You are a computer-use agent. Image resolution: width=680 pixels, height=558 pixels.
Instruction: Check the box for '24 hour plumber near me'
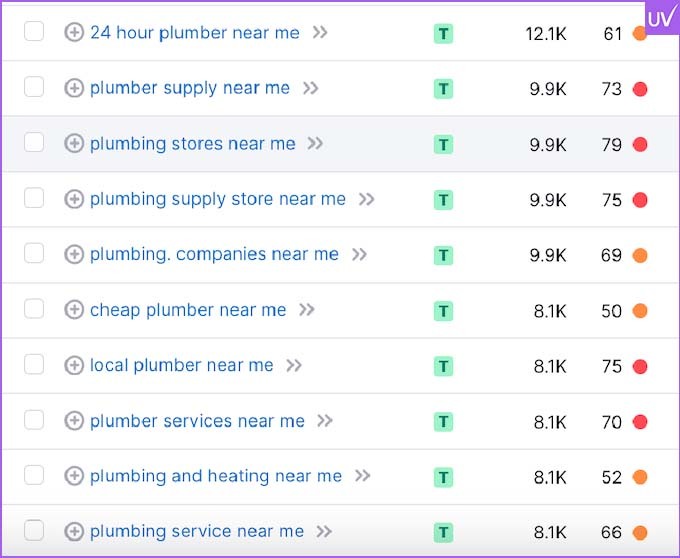coord(34,31)
